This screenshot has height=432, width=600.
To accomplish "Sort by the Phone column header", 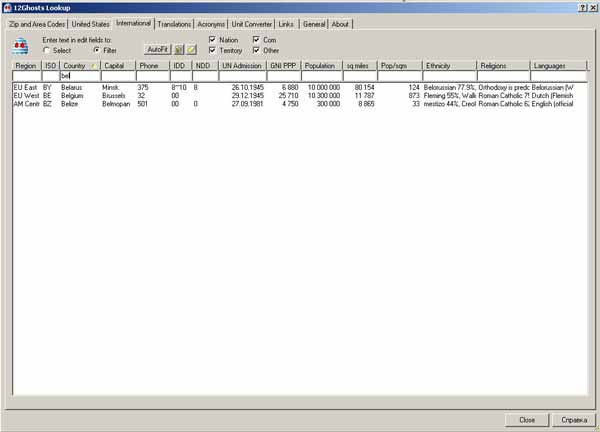I will click(x=153, y=66).
